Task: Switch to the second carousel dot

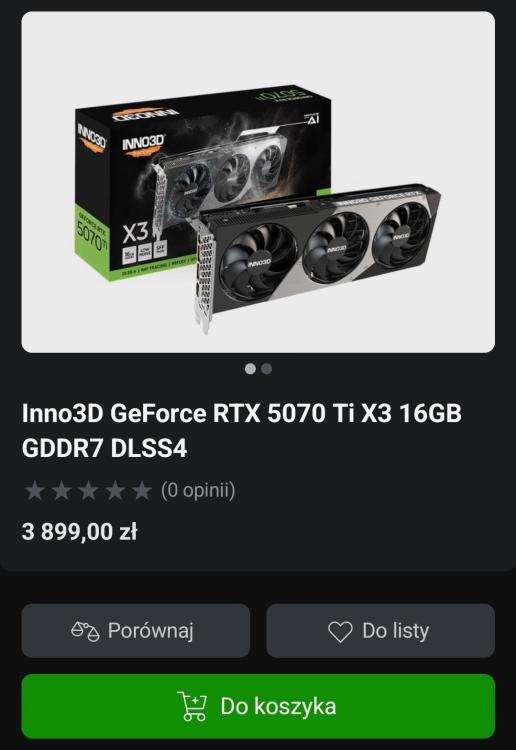Action: tap(267, 369)
